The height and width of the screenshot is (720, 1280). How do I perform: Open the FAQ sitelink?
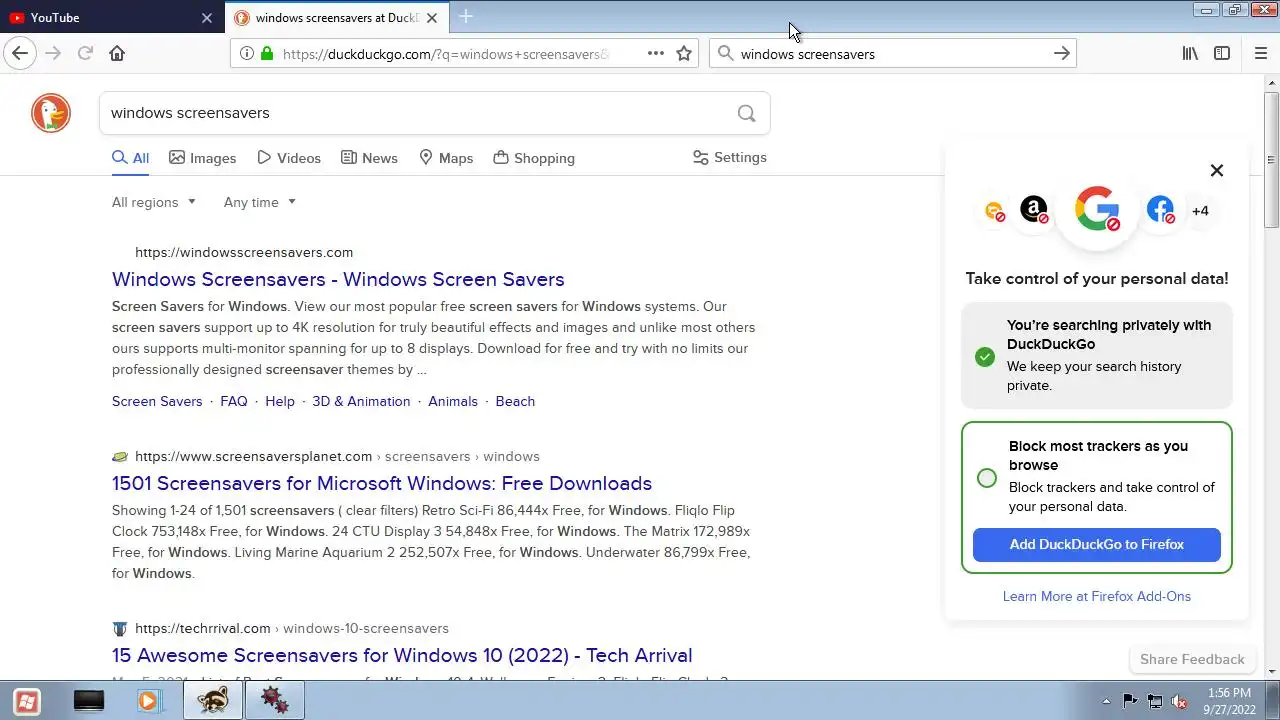click(x=234, y=401)
